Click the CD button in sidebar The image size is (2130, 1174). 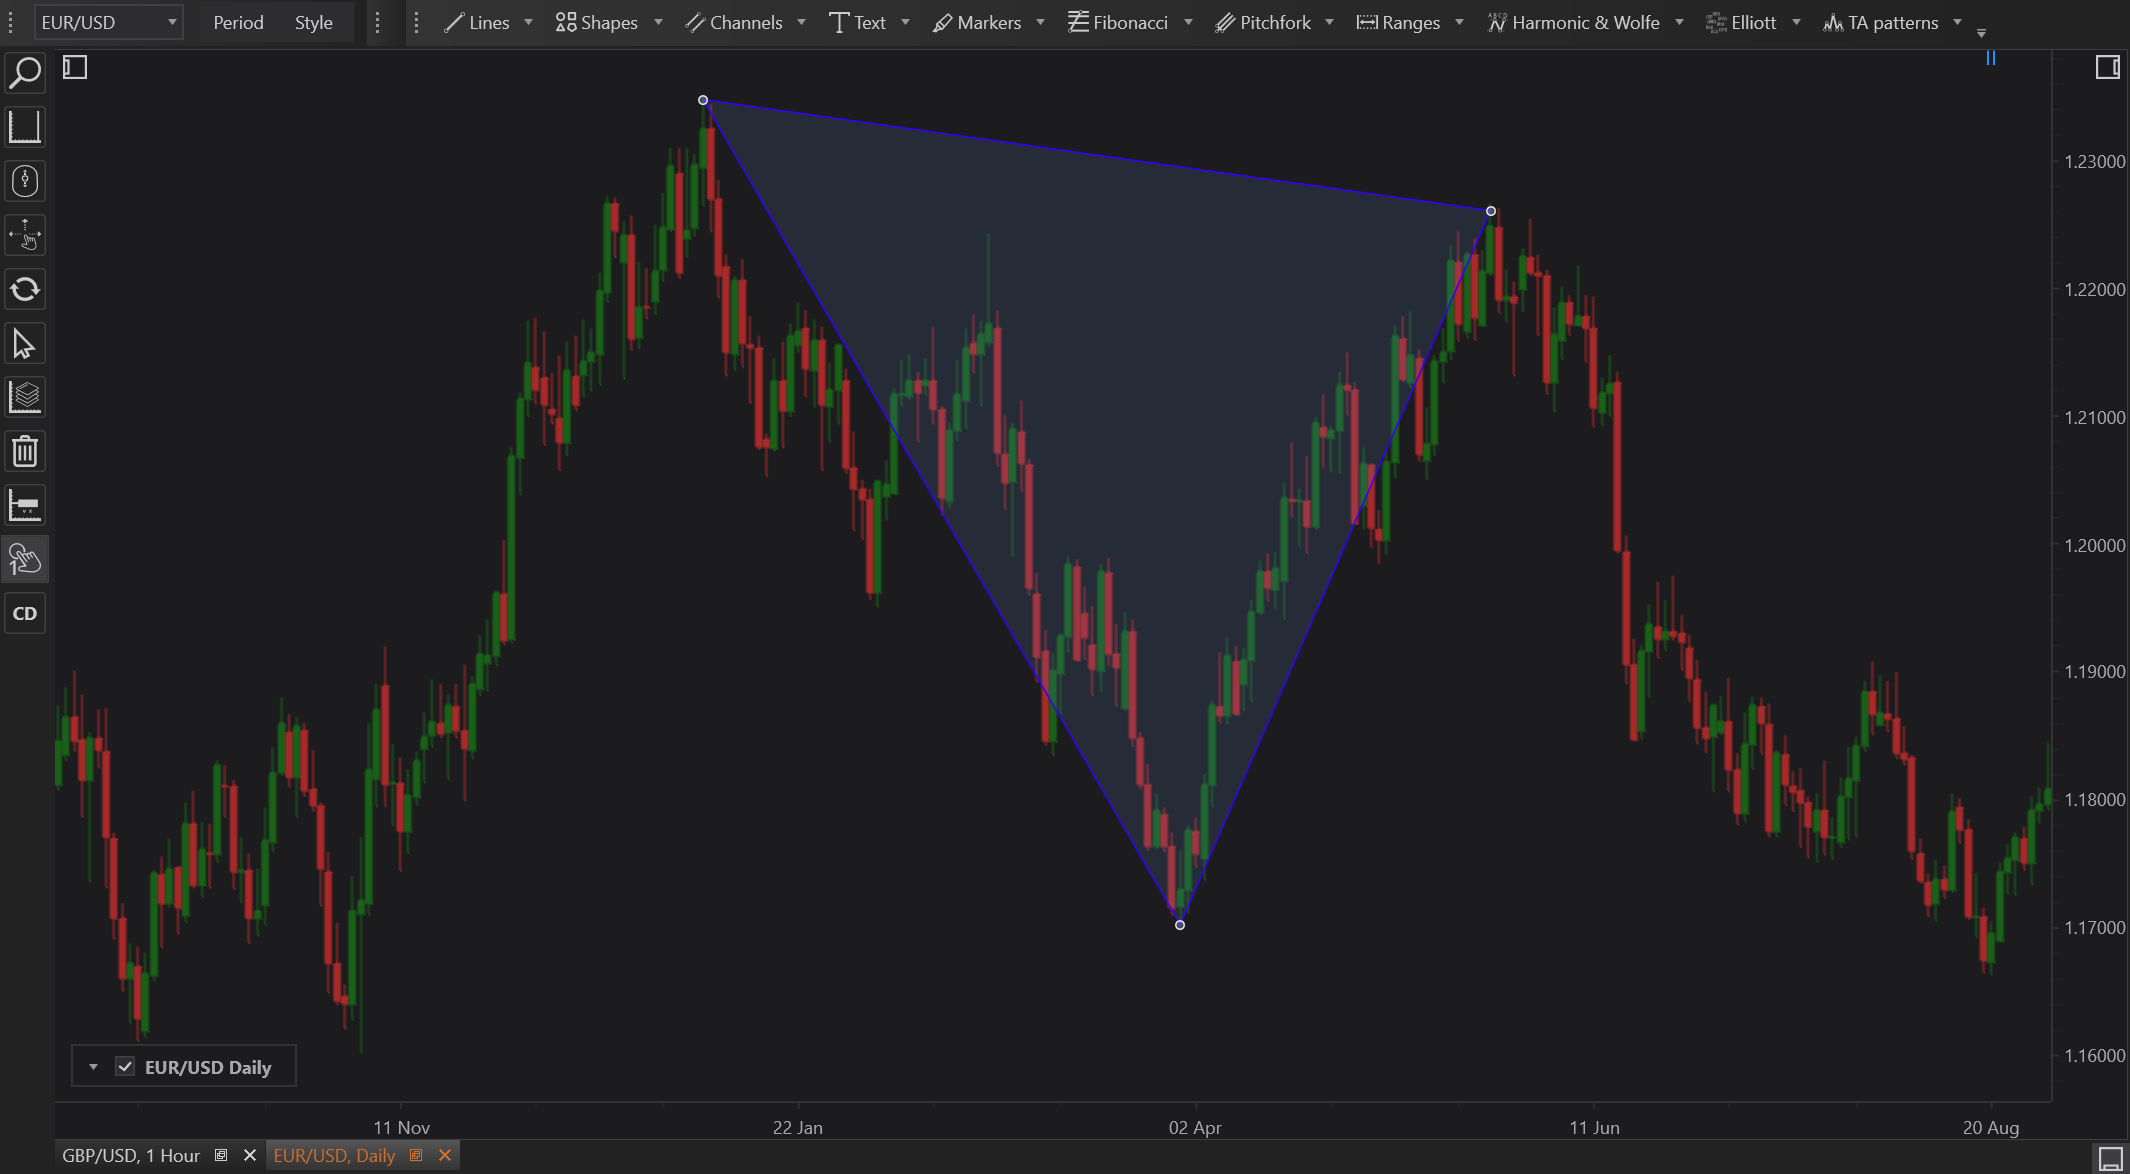point(25,614)
